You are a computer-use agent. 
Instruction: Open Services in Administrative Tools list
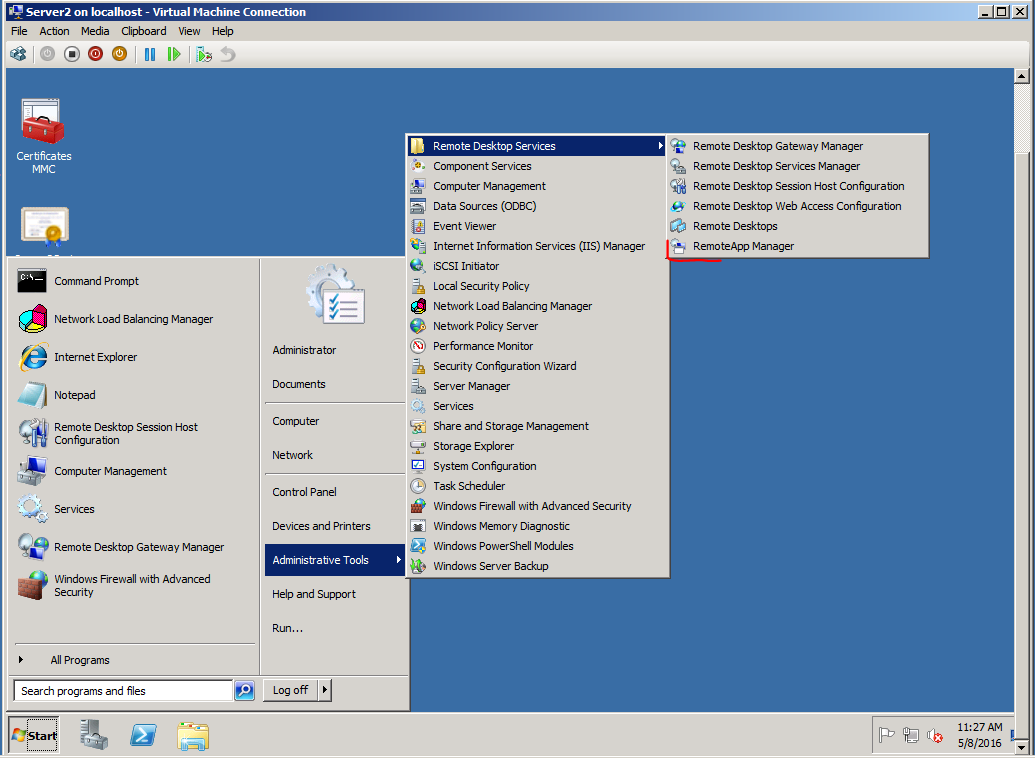point(537,406)
